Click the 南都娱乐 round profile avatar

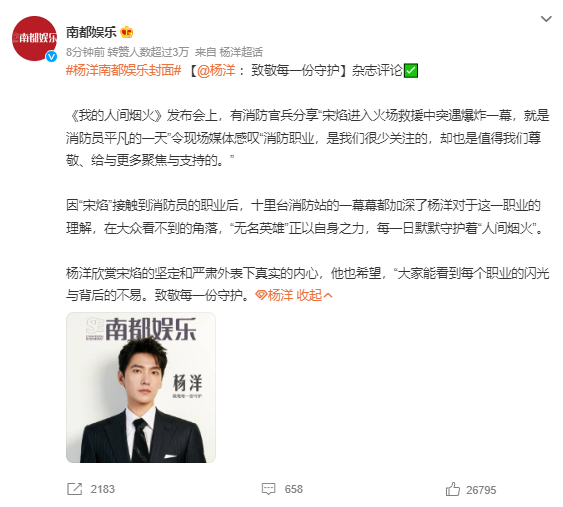(x=34, y=38)
